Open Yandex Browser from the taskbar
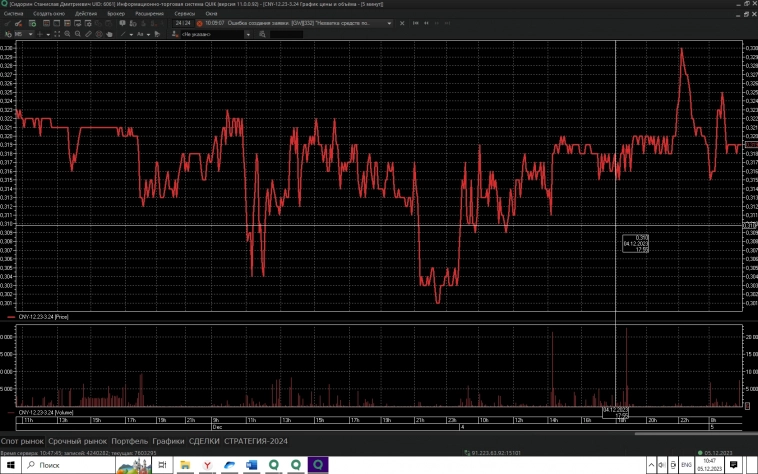Screen dimensions: 758x474 206,466
